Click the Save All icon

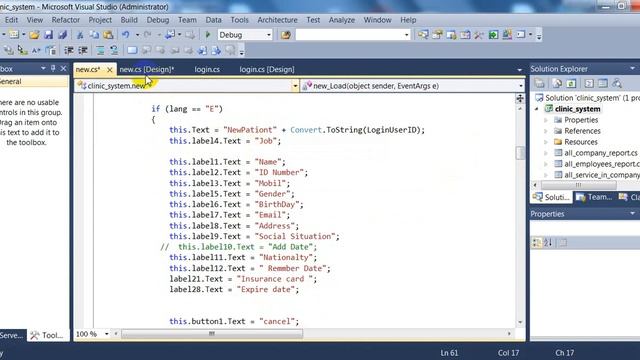[62, 35]
